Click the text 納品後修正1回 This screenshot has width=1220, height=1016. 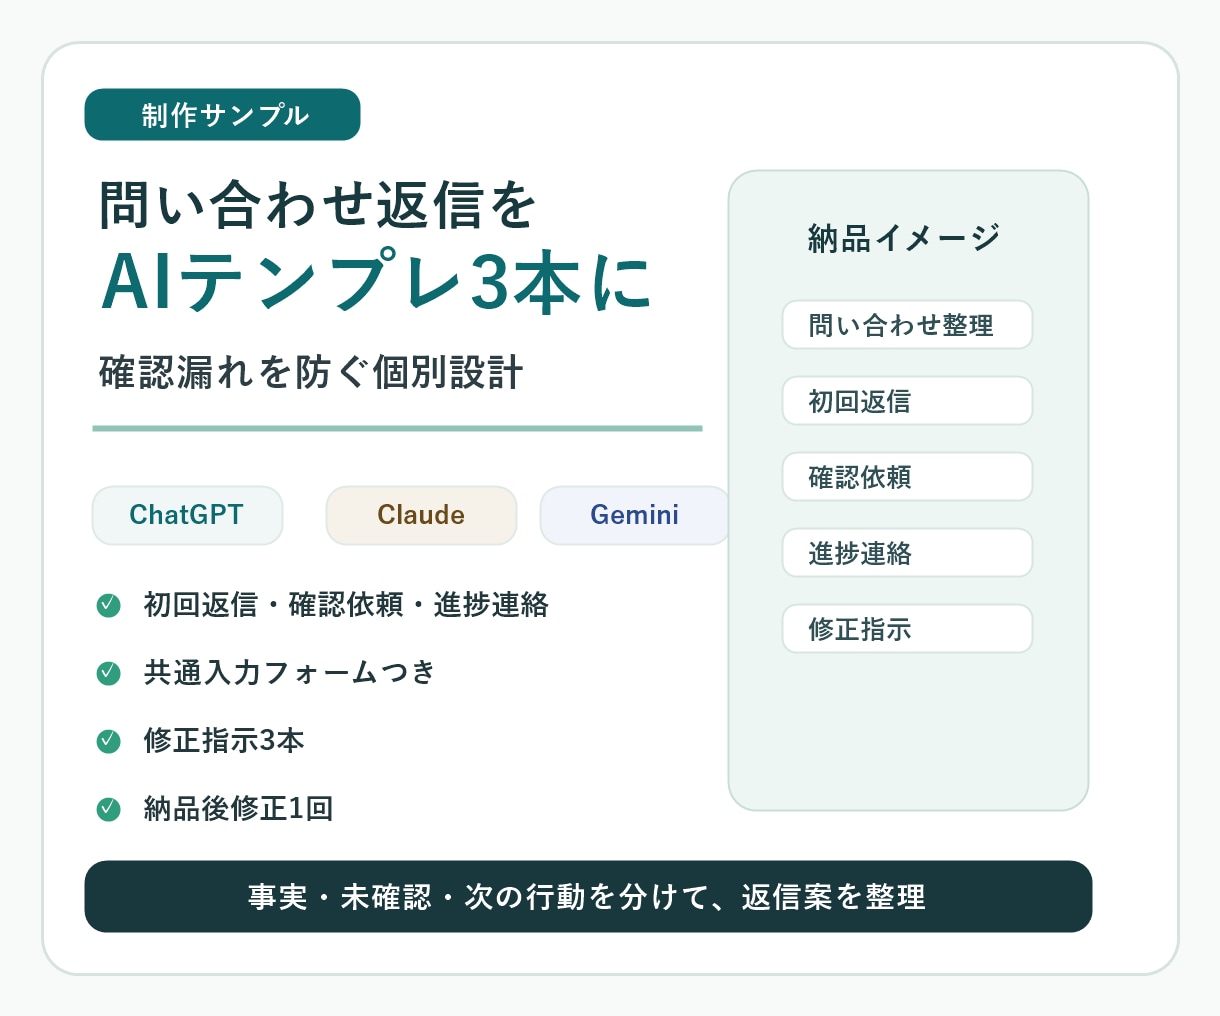point(238,809)
